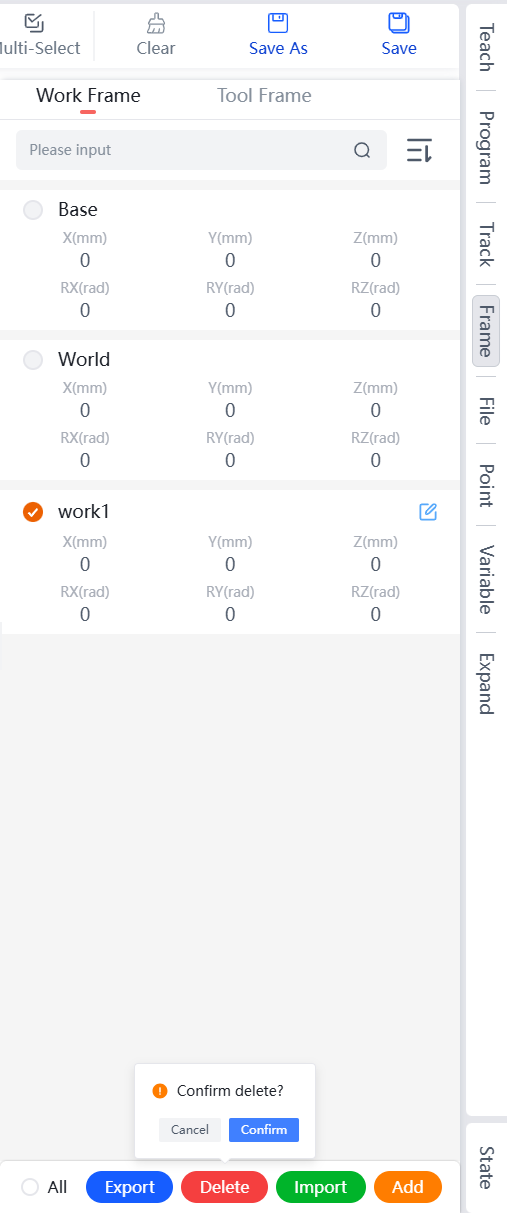Click the search magnifier icon
507x1213 pixels.
pos(362,151)
